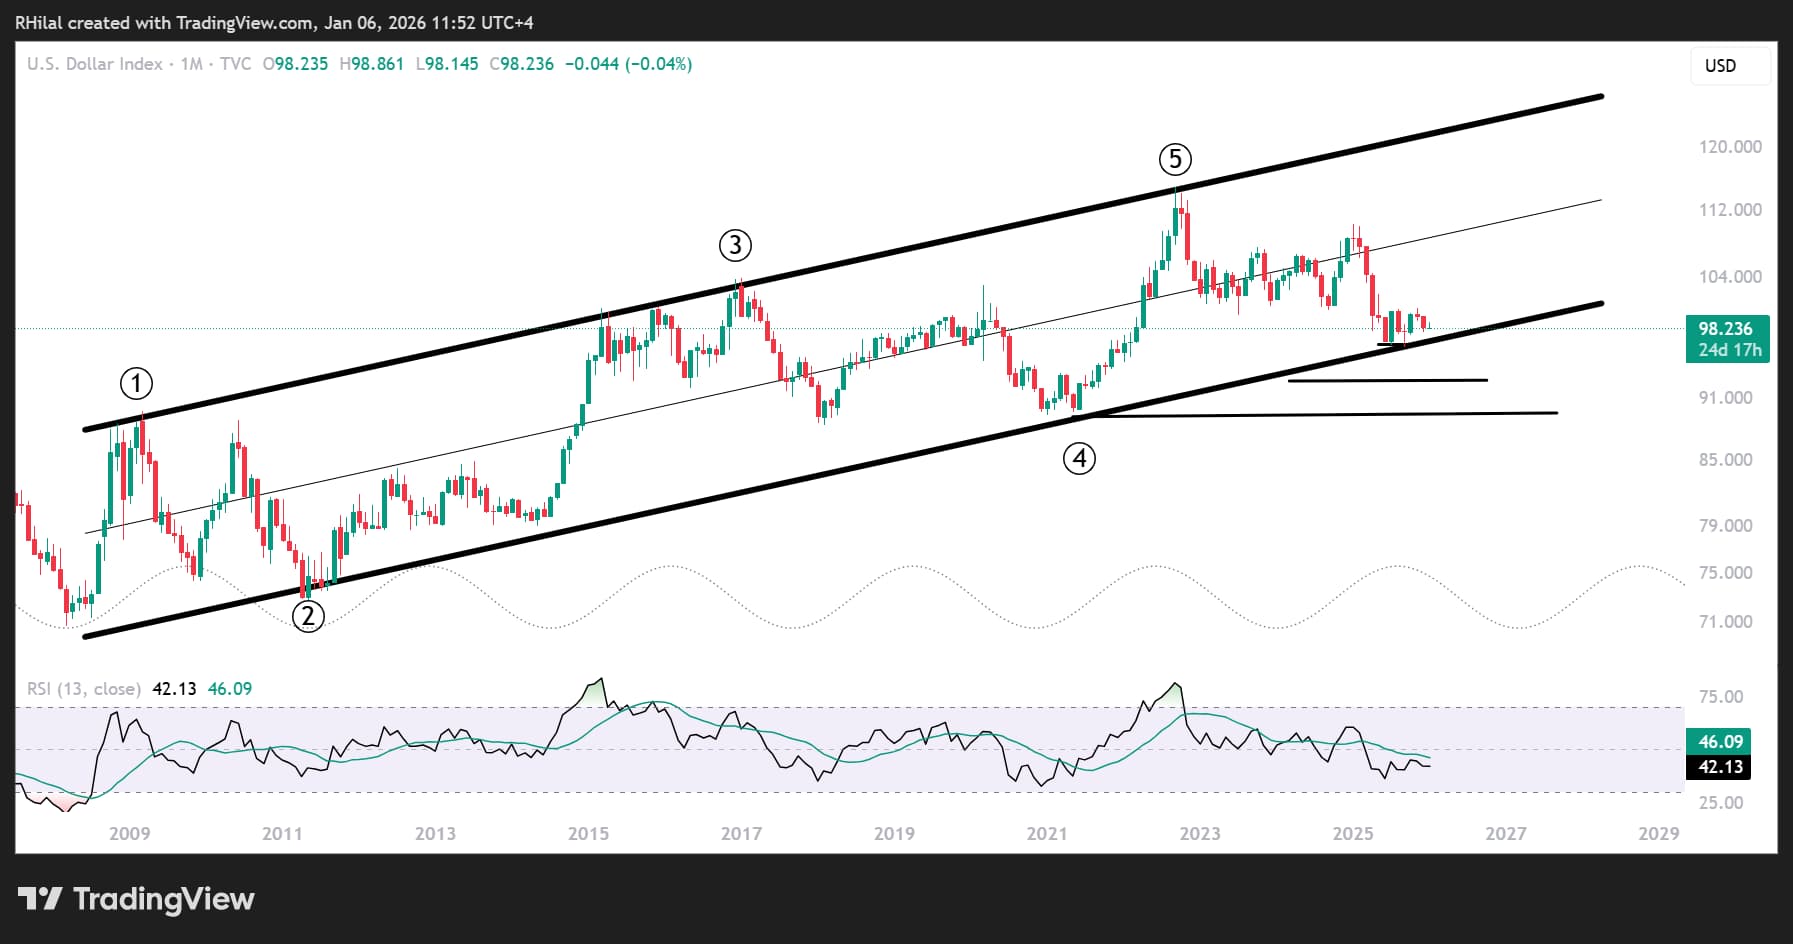Click the 120.000 price scale label

point(1730,147)
